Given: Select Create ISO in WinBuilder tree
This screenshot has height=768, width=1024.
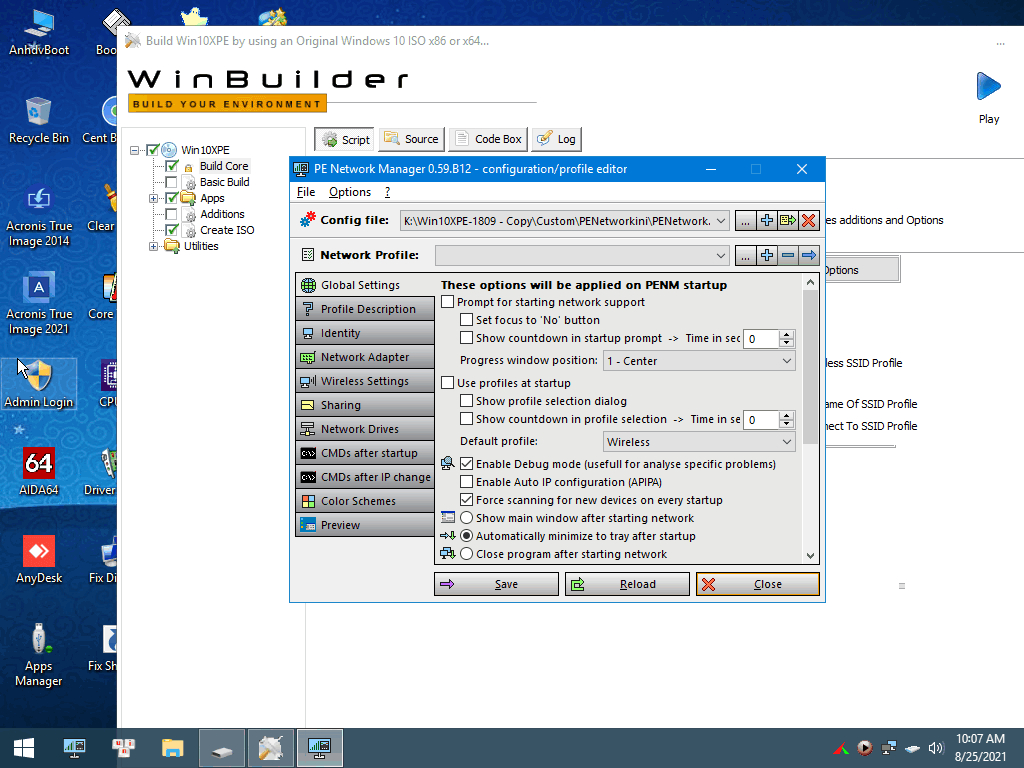Looking at the screenshot, I should coord(227,230).
